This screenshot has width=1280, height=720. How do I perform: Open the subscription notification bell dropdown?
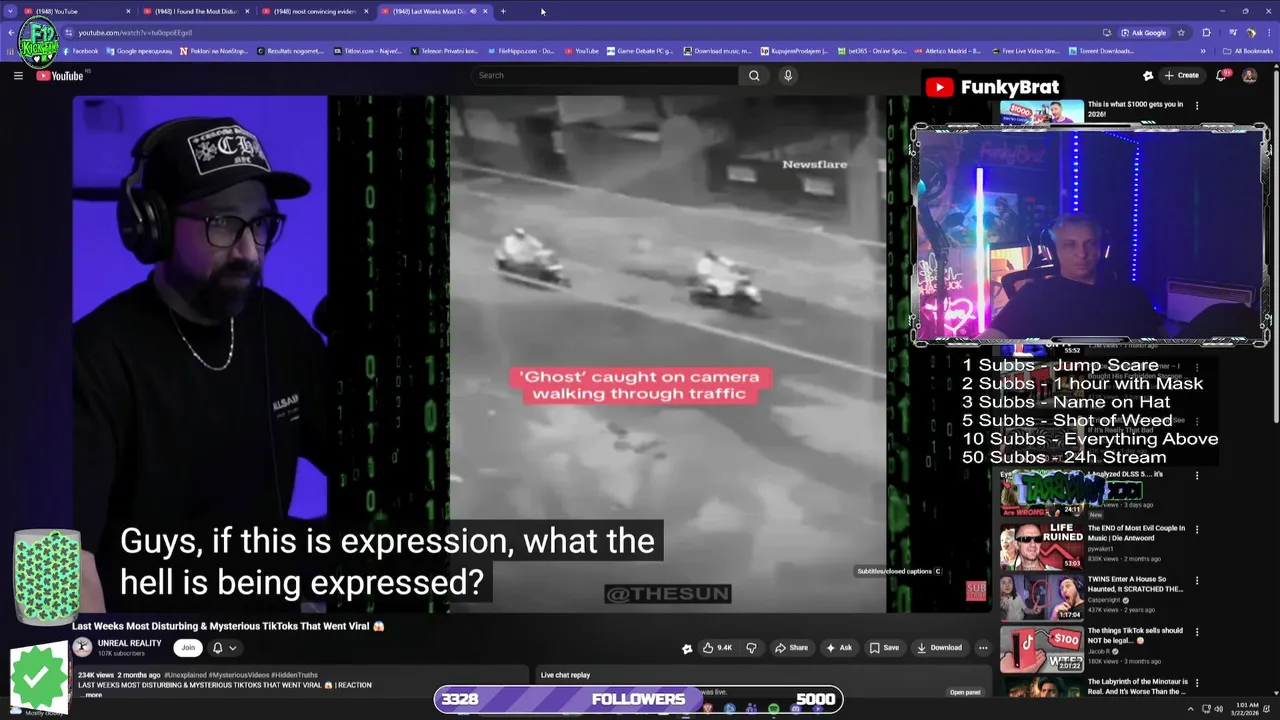224,647
